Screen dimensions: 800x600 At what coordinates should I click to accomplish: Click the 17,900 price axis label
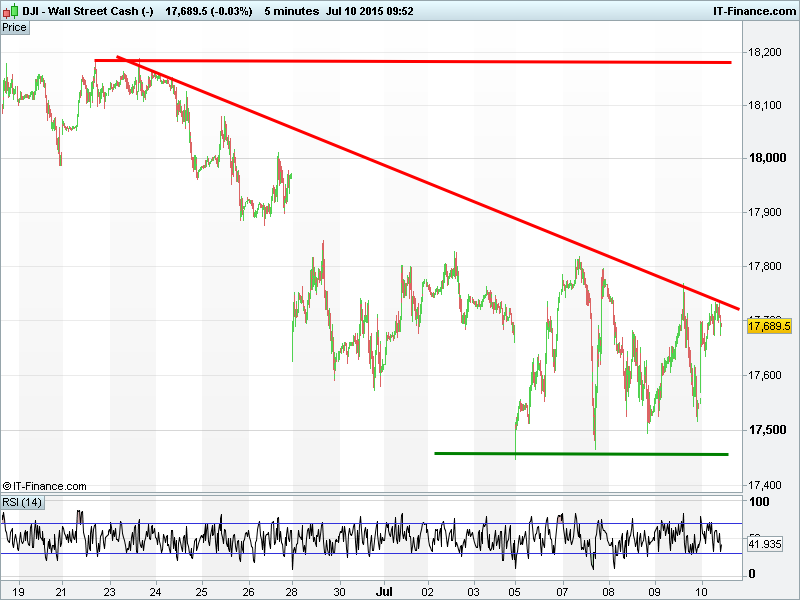tap(764, 212)
